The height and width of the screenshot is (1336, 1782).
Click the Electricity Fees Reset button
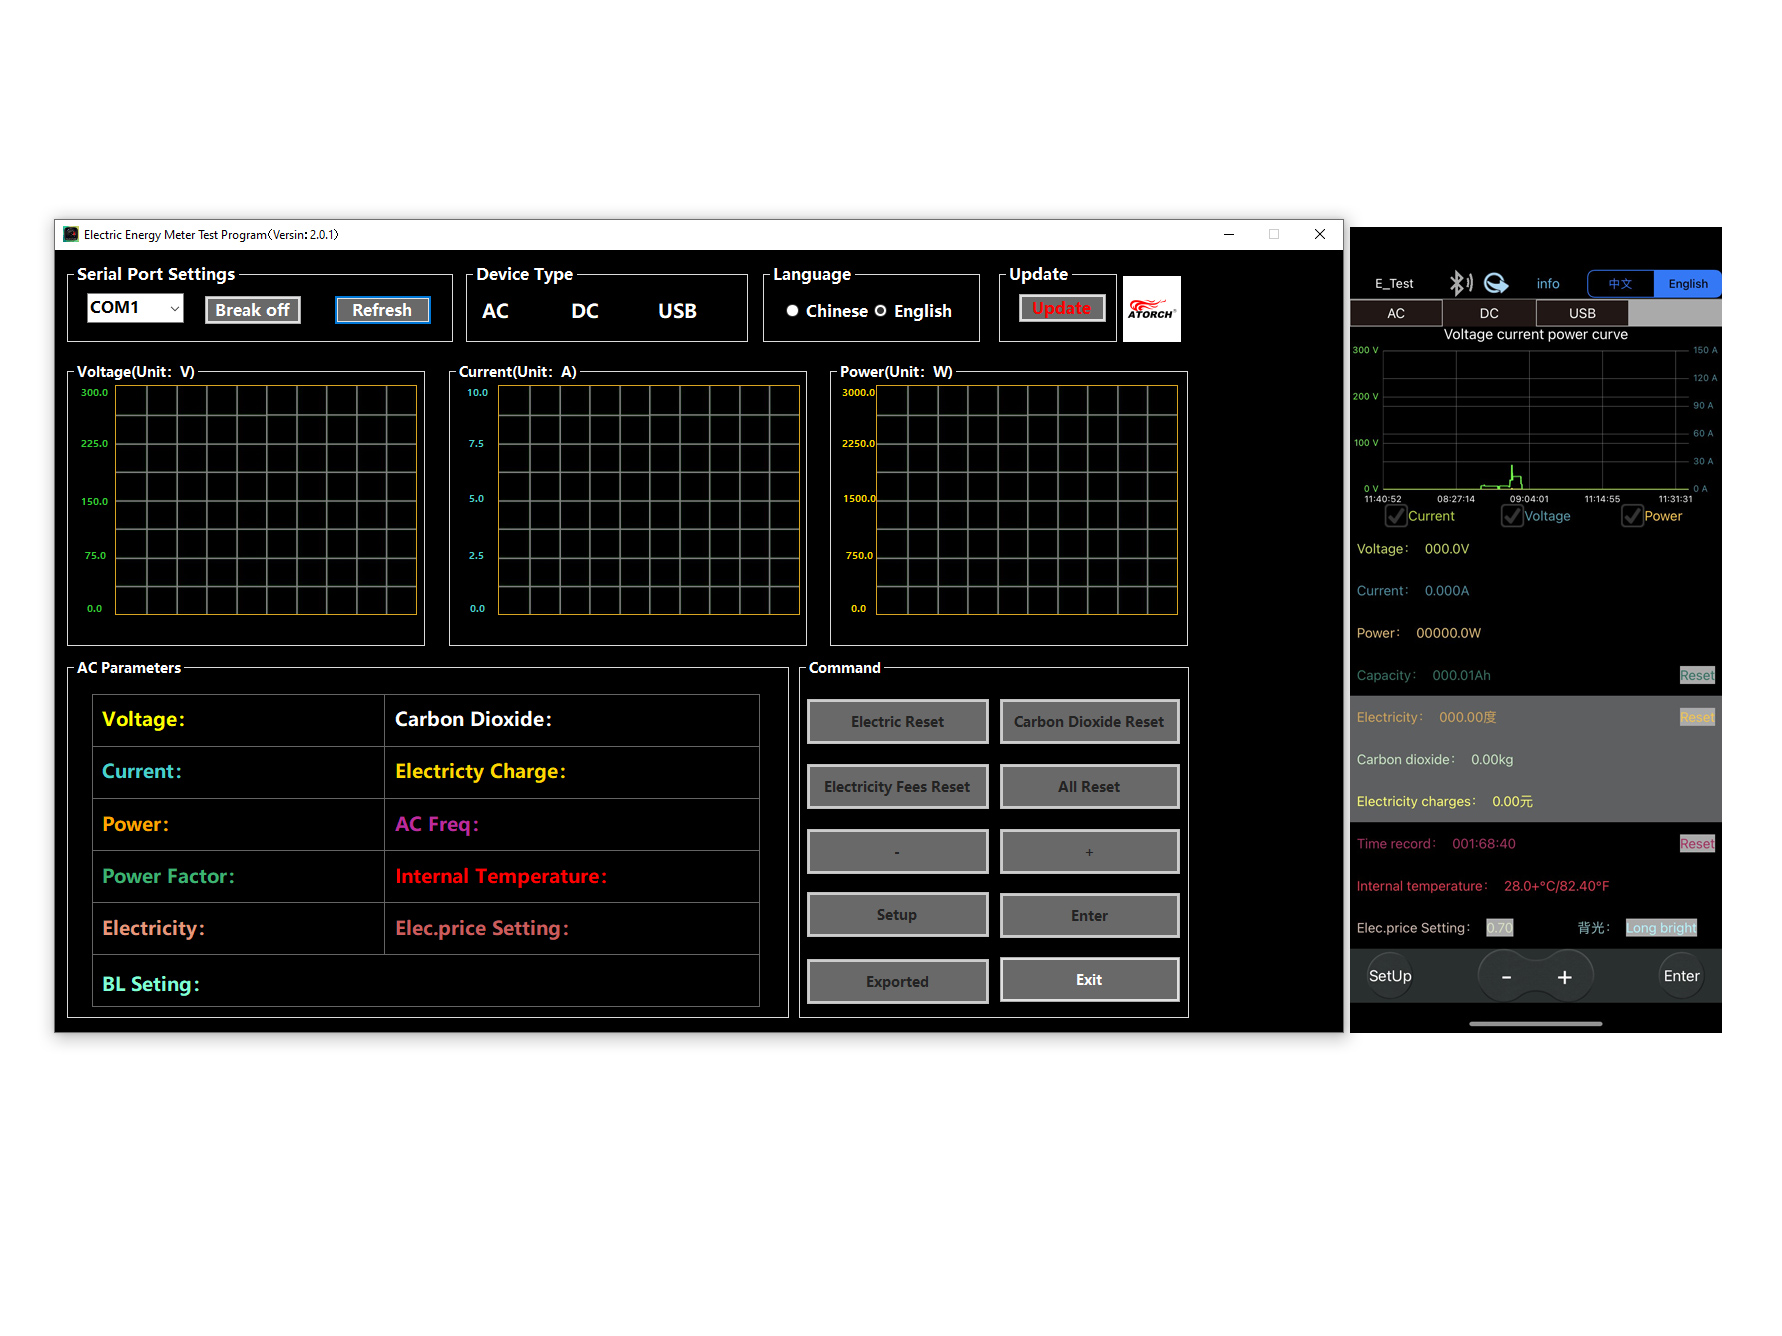tap(897, 786)
